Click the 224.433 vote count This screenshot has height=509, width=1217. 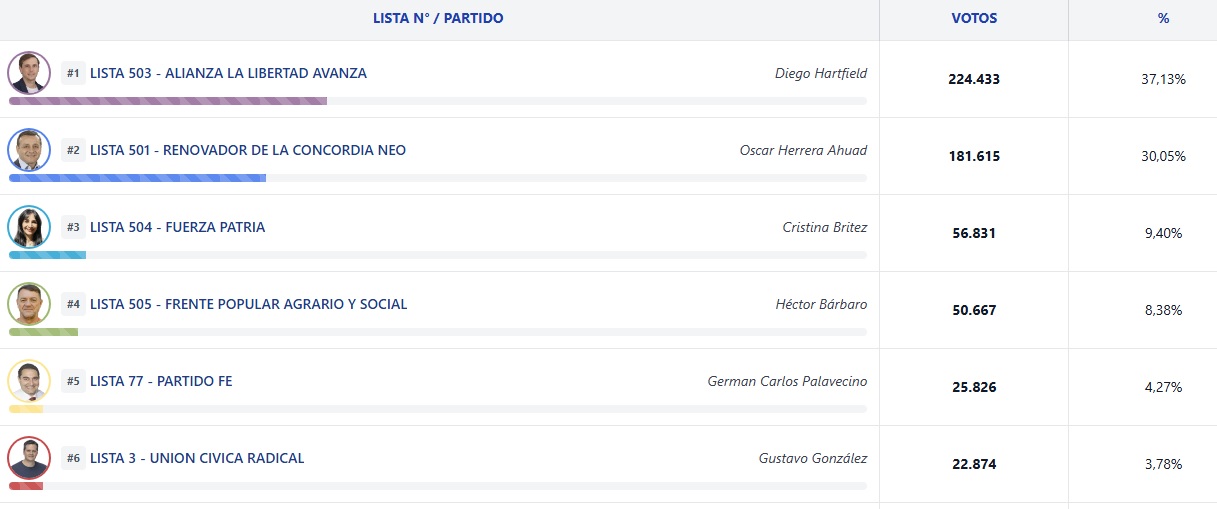point(973,79)
